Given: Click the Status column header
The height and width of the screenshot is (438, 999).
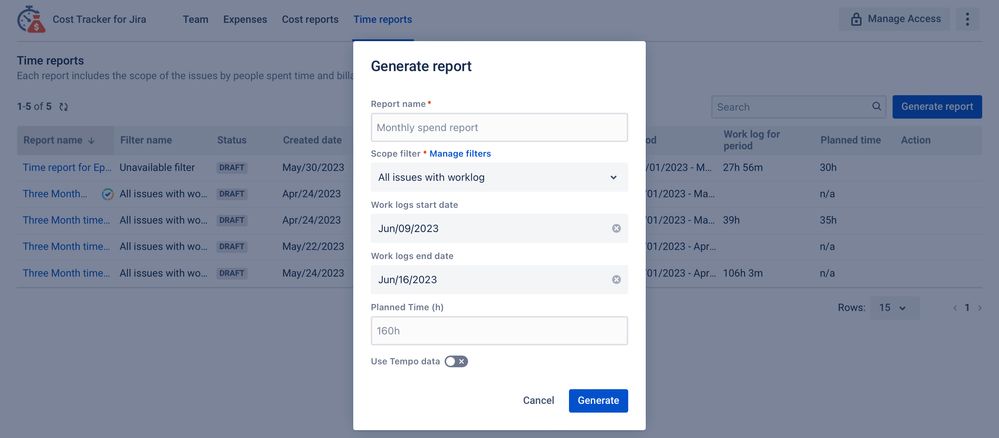Looking at the screenshot, I should (x=232, y=140).
